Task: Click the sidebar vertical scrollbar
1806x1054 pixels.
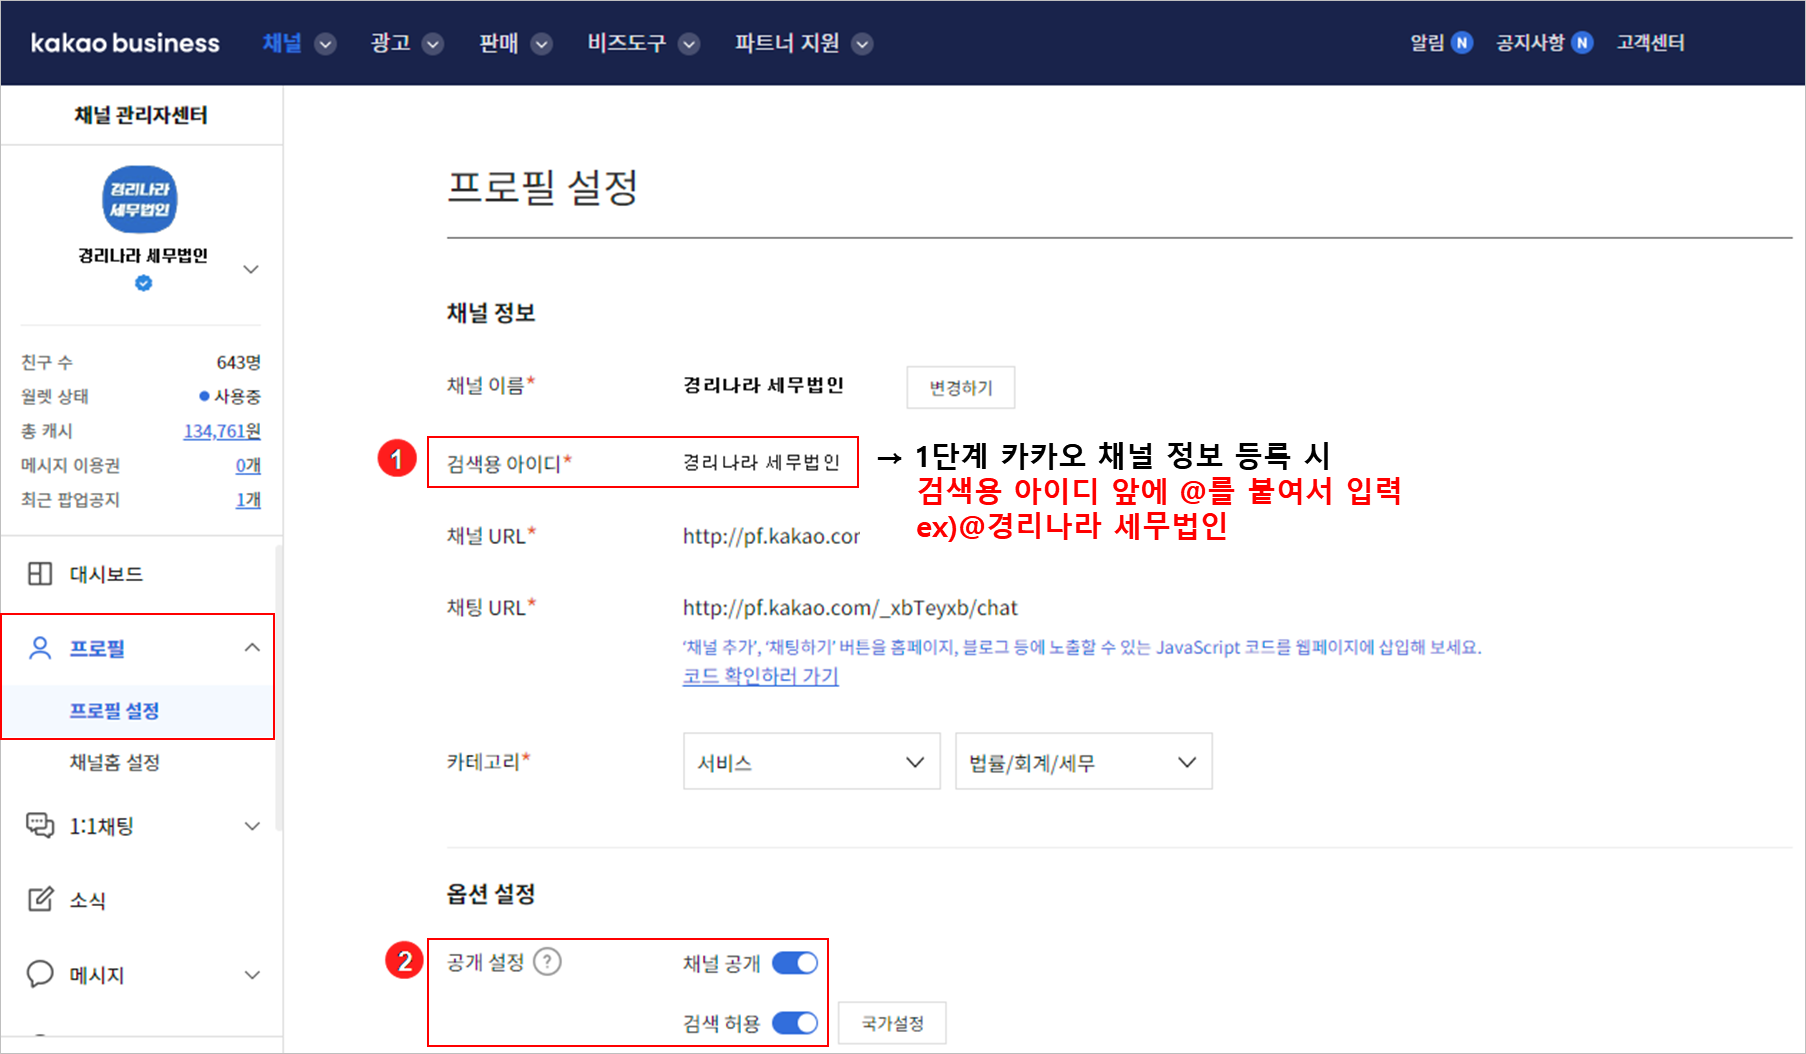Action: pyautogui.click(x=279, y=688)
